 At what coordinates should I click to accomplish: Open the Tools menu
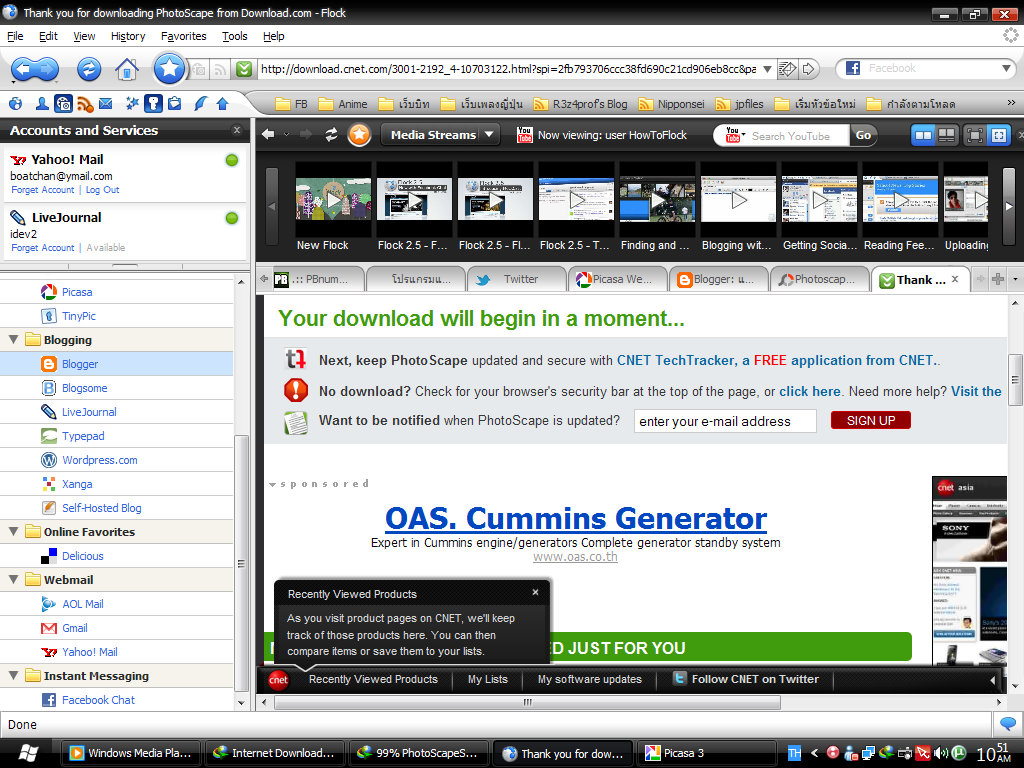pyautogui.click(x=234, y=36)
